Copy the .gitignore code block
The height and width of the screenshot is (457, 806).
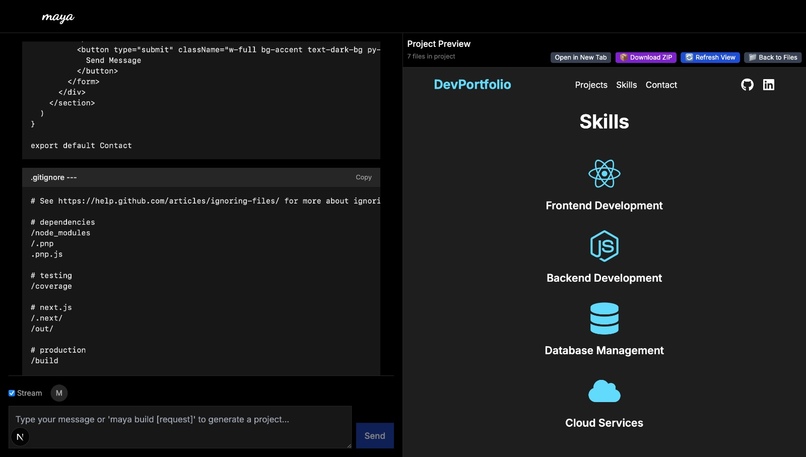click(x=363, y=177)
